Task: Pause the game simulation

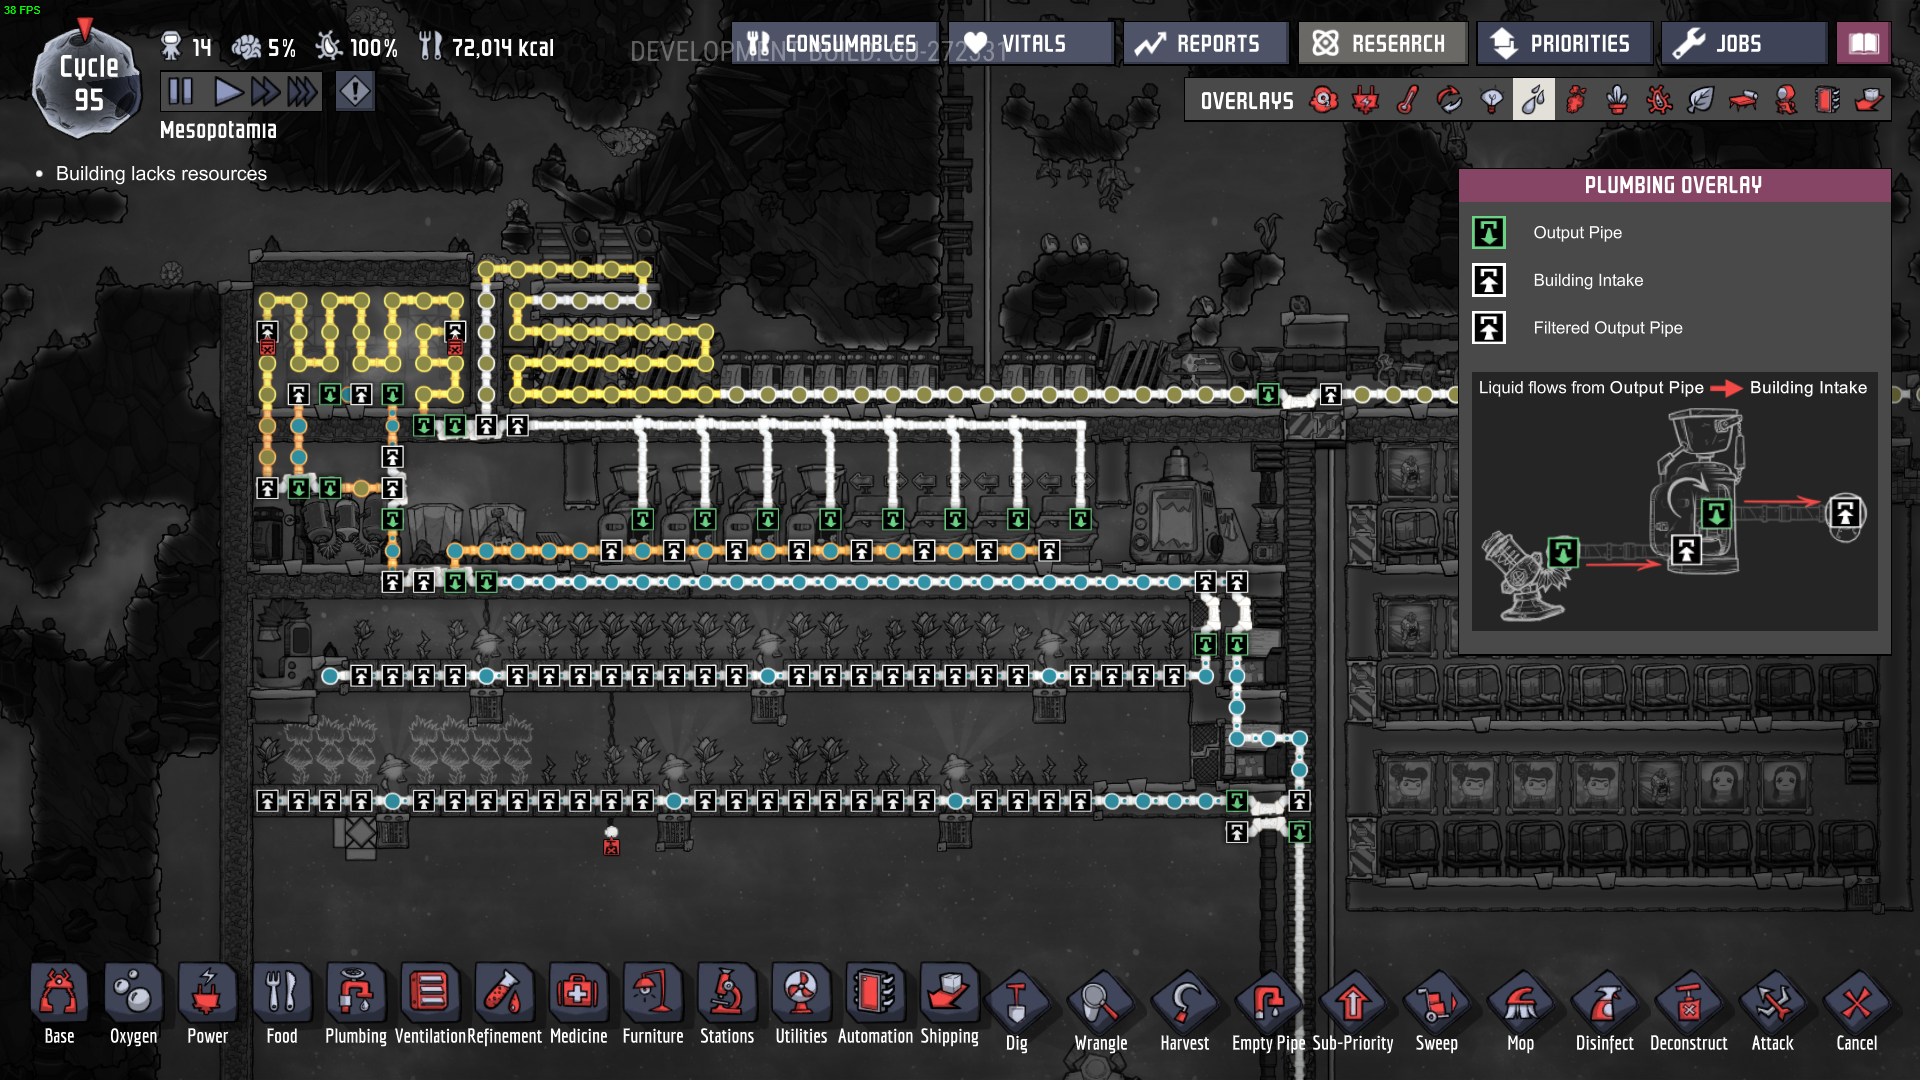Action: pos(181,92)
